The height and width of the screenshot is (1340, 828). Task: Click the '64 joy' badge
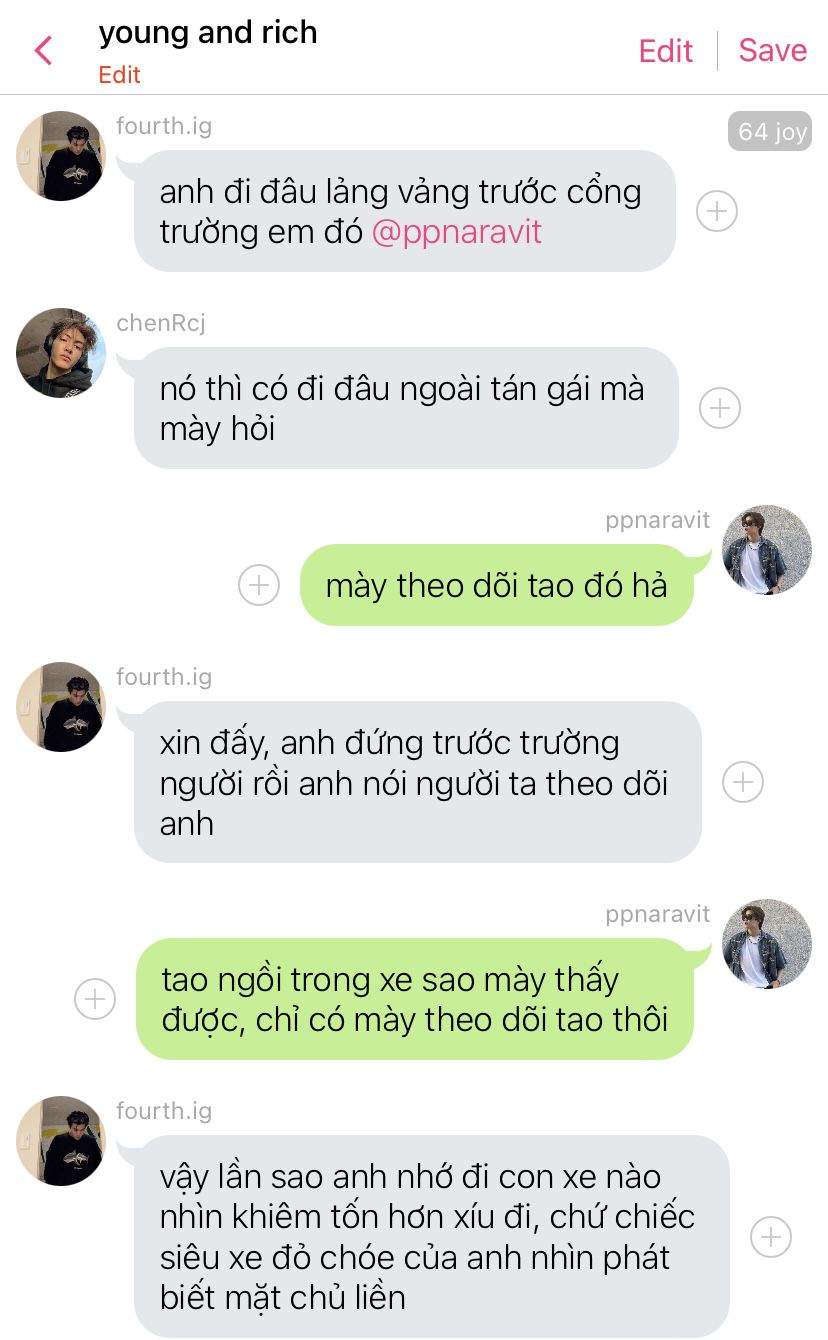point(769,132)
